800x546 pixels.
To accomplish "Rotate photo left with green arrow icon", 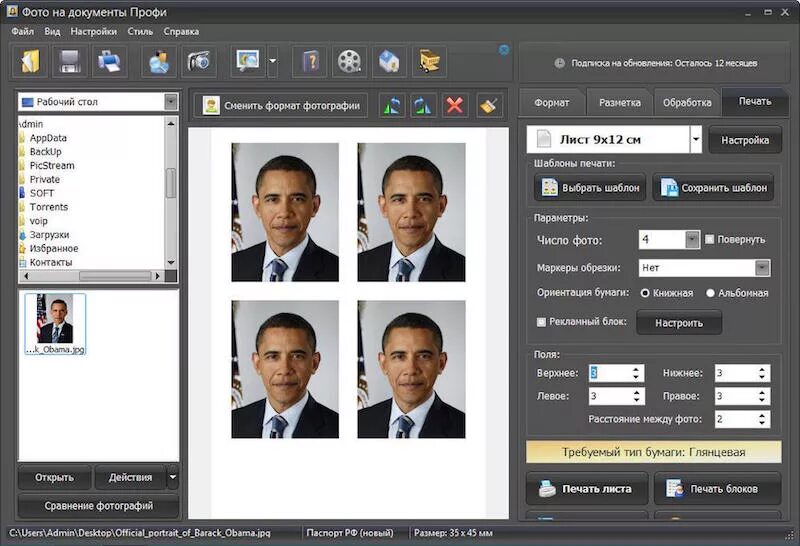I will (x=392, y=106).
